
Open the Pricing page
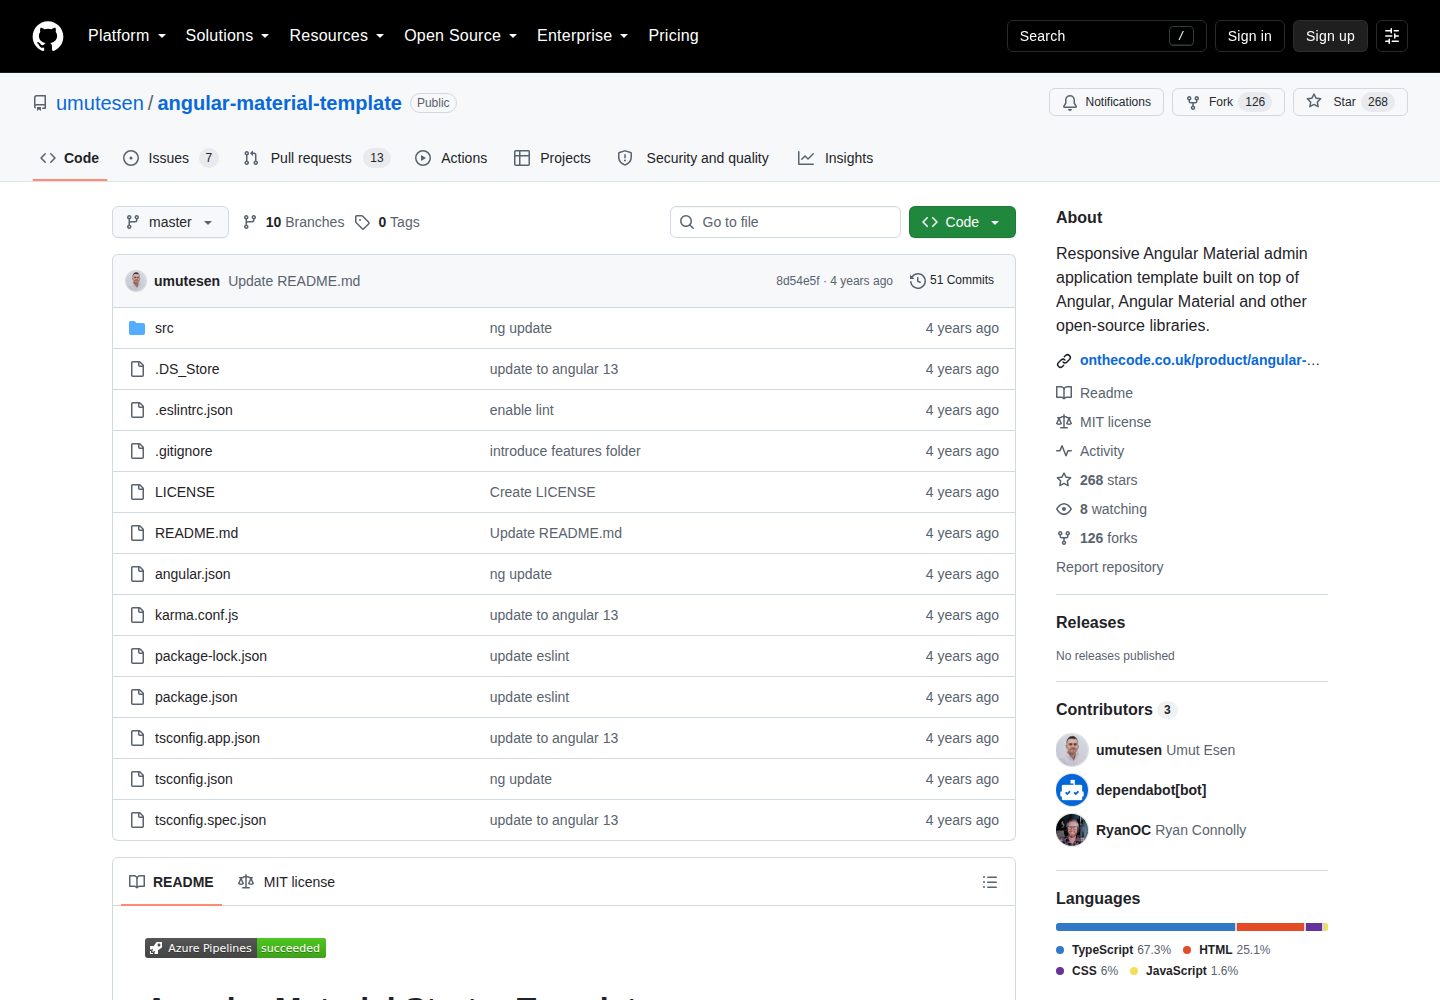pos(673,36)
